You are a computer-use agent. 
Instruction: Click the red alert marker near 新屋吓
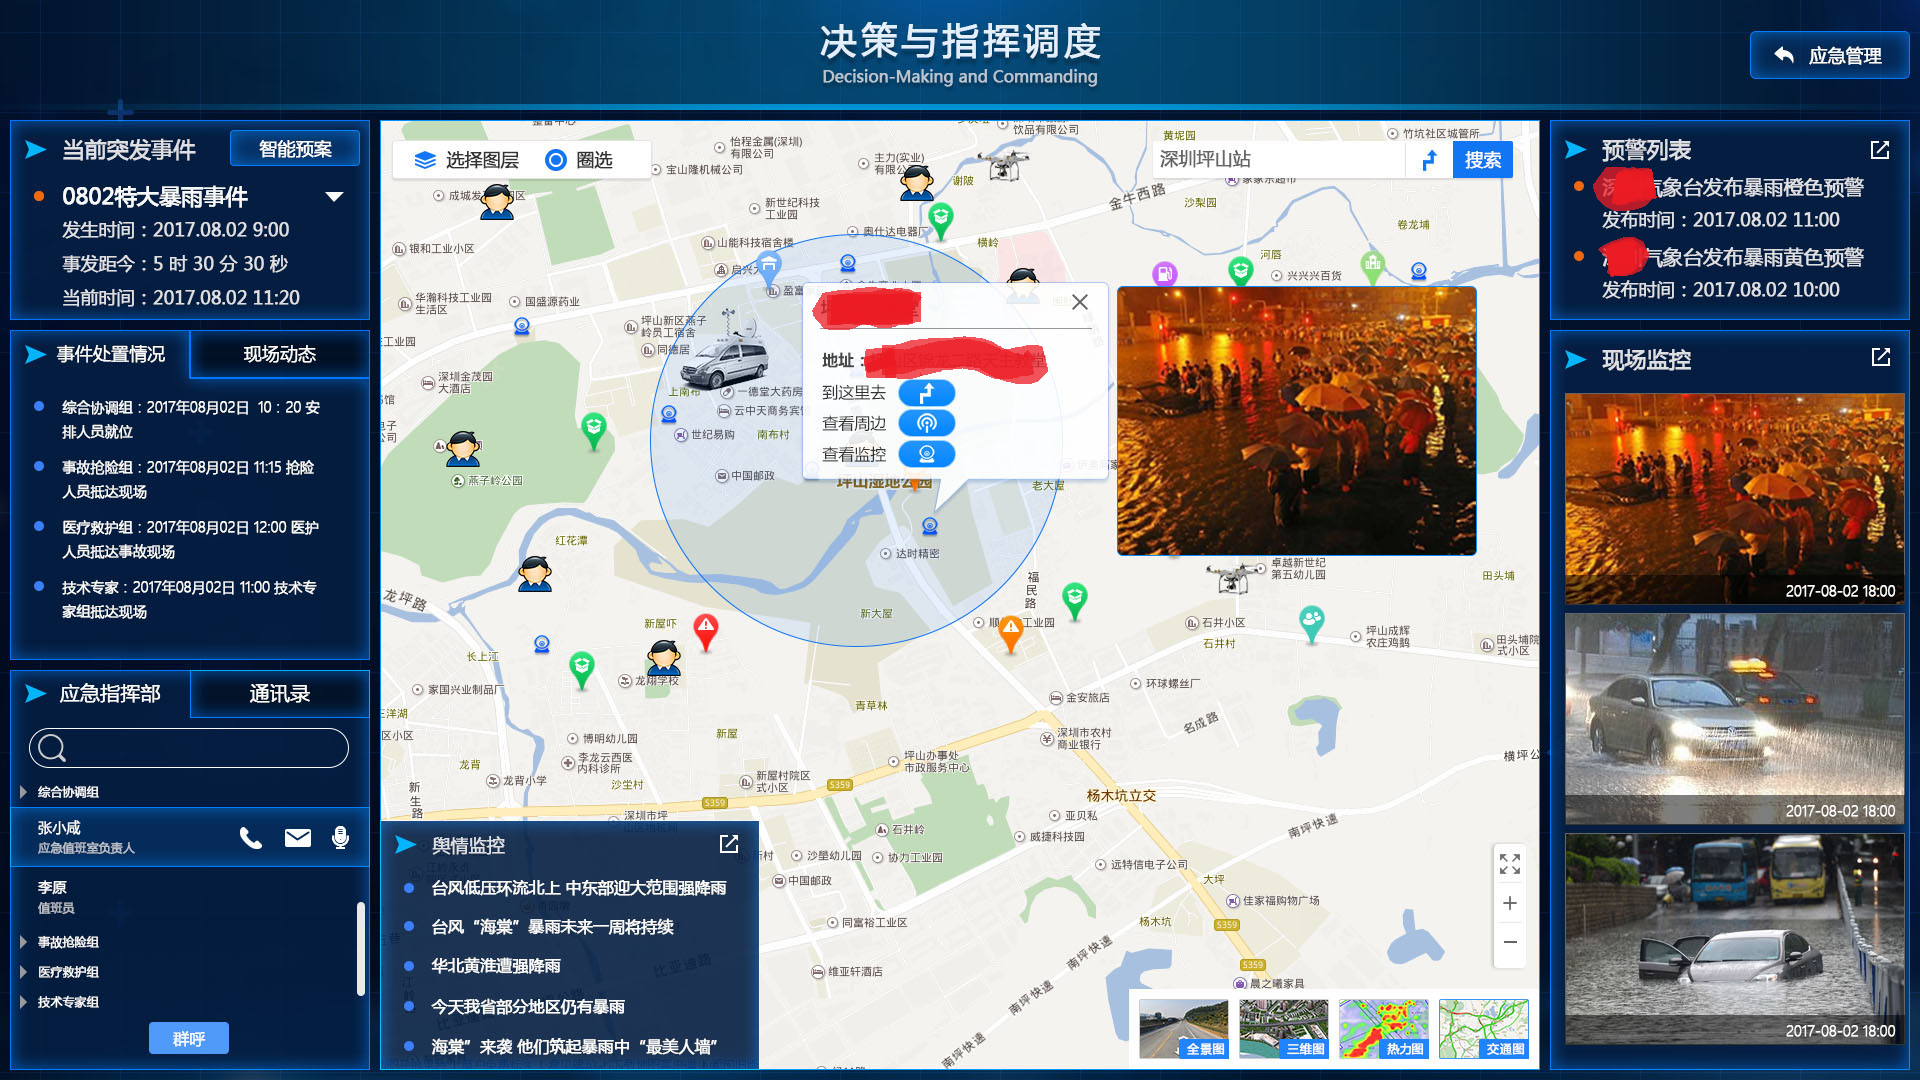pyautogui.click(x=706, y=632)
